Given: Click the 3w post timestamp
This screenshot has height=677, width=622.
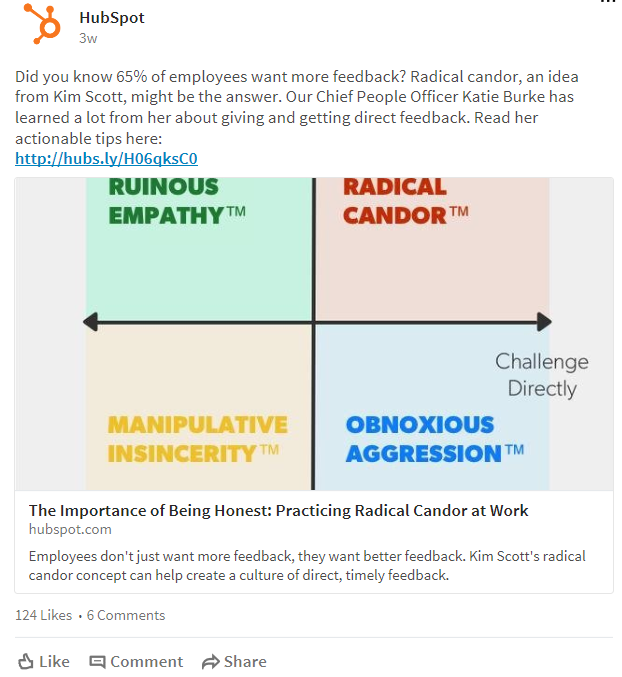Looking at the screenshot, I should (88, 38).
